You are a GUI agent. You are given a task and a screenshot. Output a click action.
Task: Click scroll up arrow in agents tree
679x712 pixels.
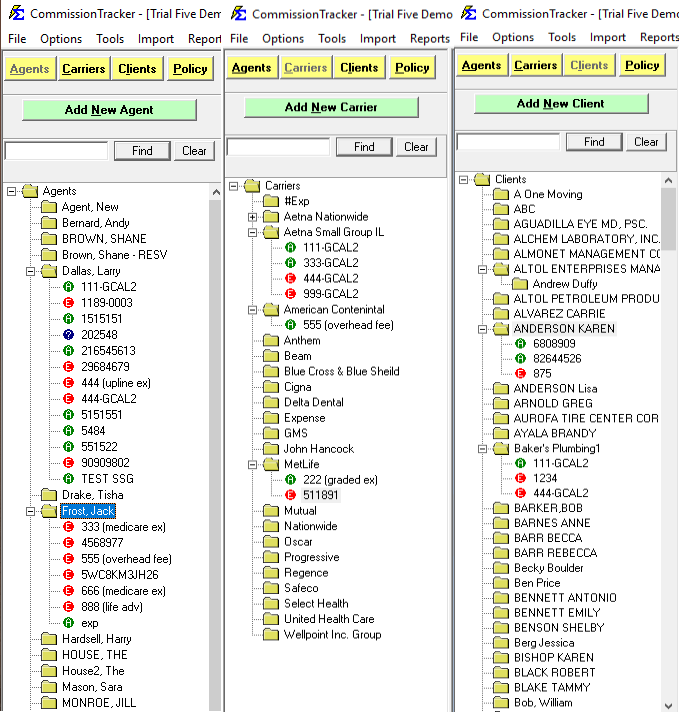(216, 192)
